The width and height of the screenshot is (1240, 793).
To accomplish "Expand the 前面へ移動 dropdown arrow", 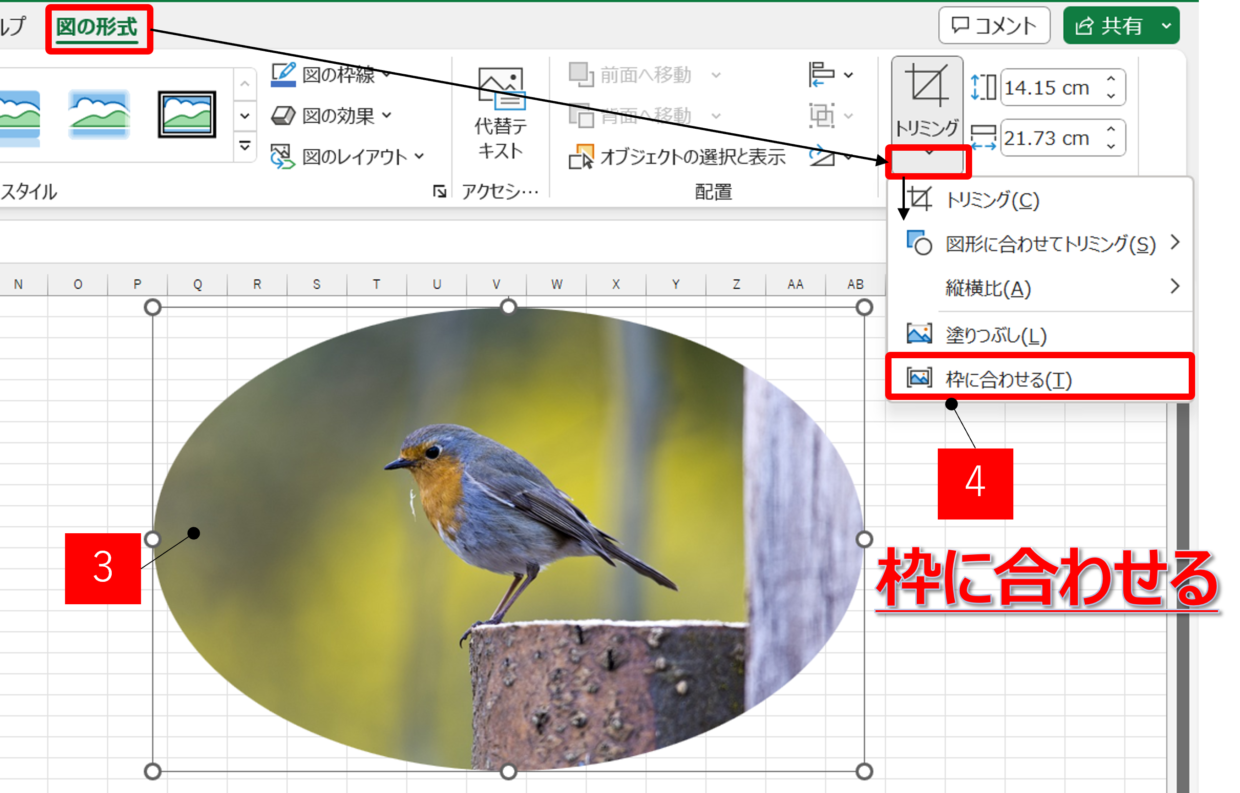I will (x=715, y=74).
